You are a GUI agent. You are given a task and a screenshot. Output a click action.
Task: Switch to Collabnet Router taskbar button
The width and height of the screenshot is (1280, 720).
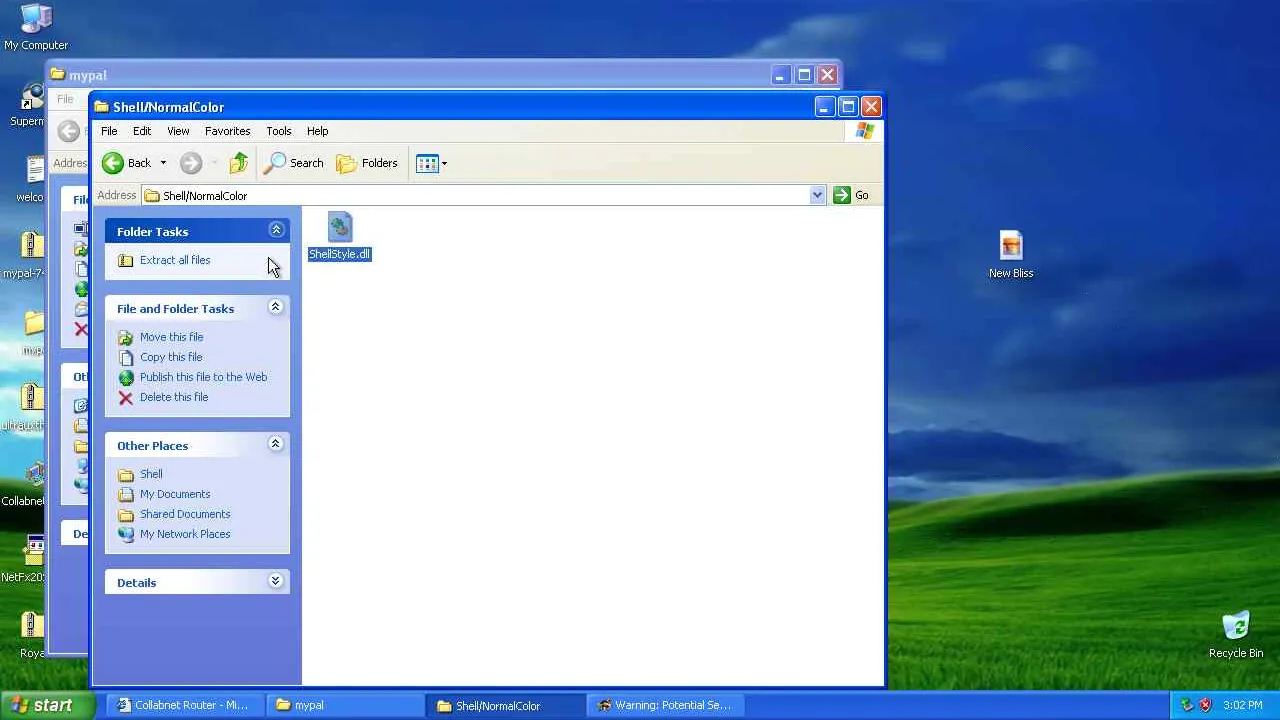coord(183,705)
